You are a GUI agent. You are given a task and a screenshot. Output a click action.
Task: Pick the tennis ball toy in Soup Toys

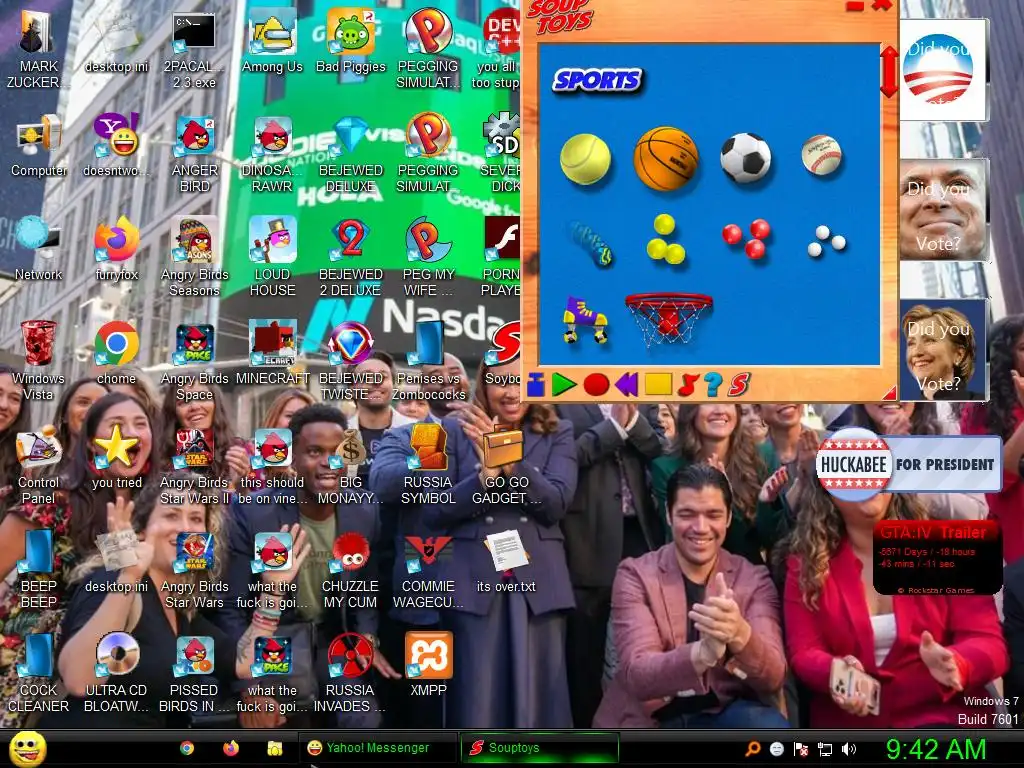pyautogui.click(x=585, y=159)
